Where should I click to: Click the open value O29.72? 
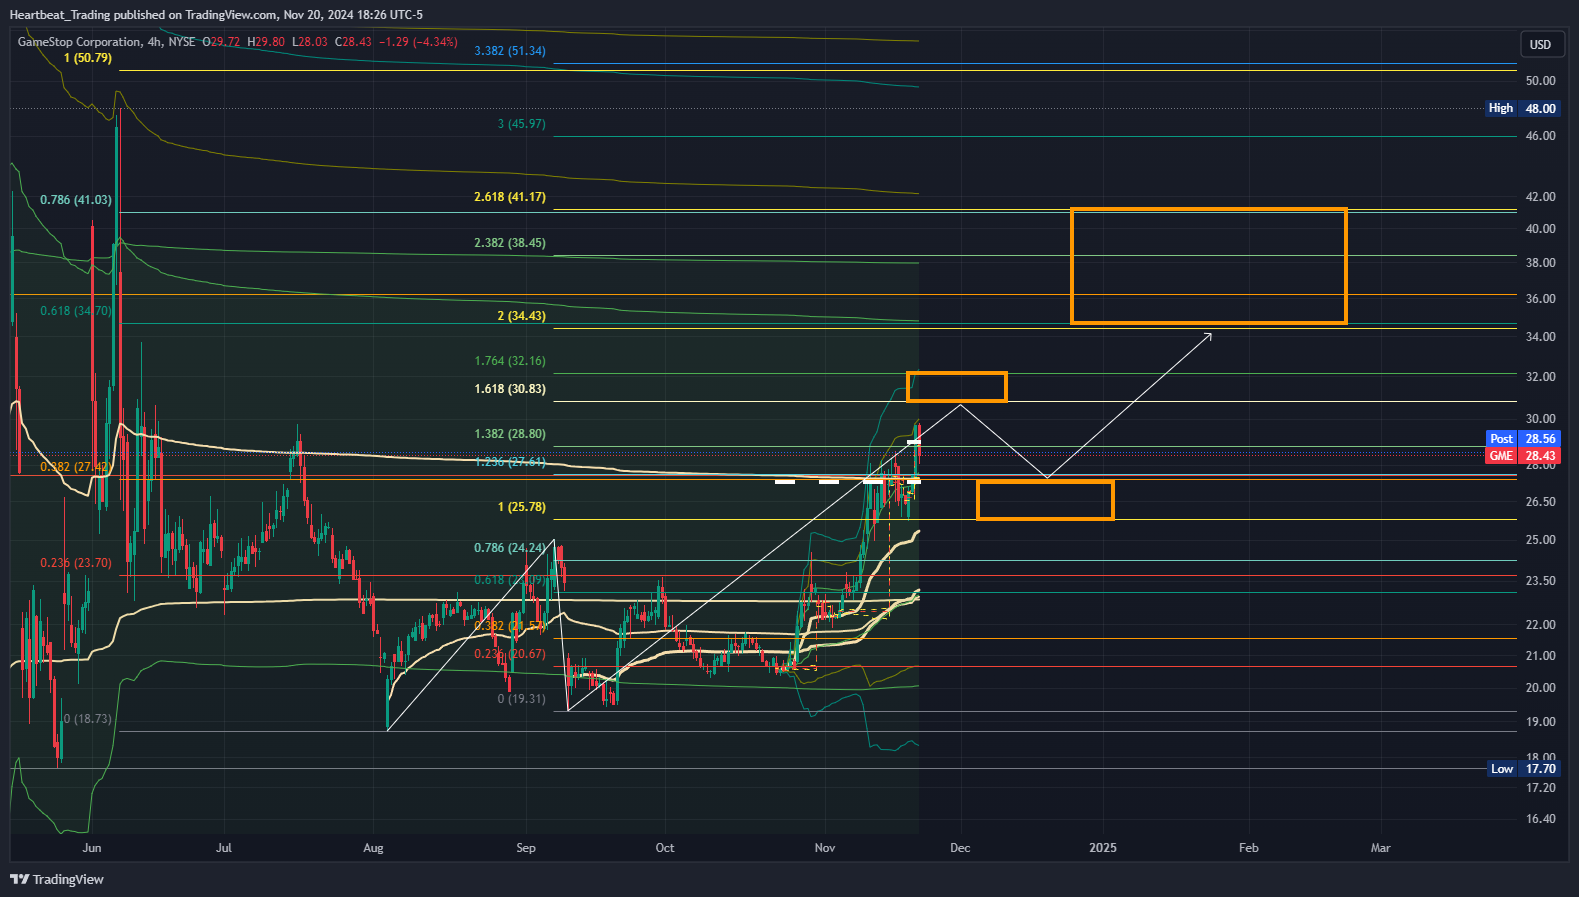pyautogui.click(x=221, y=42)
